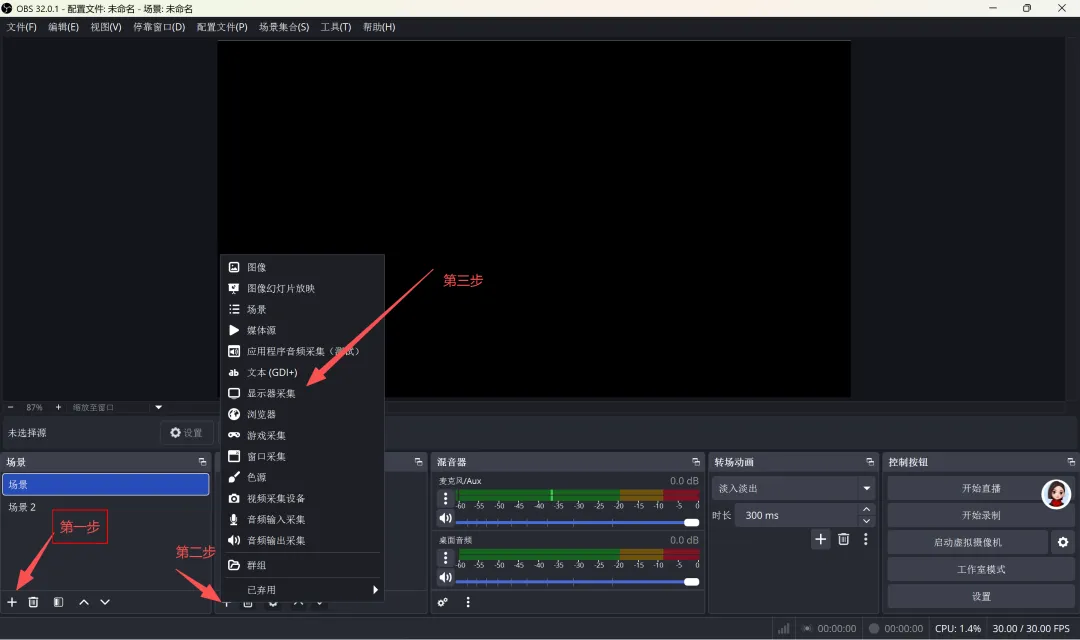Click the avatar picture in Controls panel
The image size is (1080, 640).
[1056, 494]
